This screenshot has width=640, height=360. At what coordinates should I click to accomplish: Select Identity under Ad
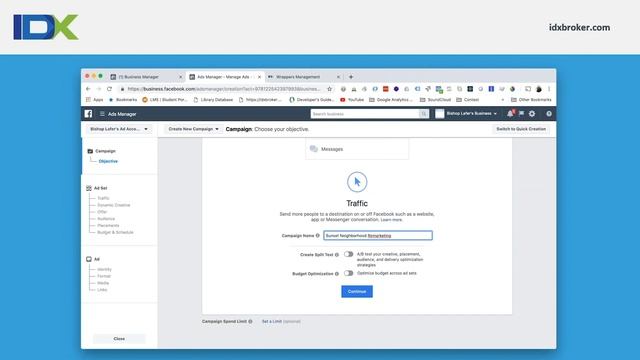(x=104, y=269)
